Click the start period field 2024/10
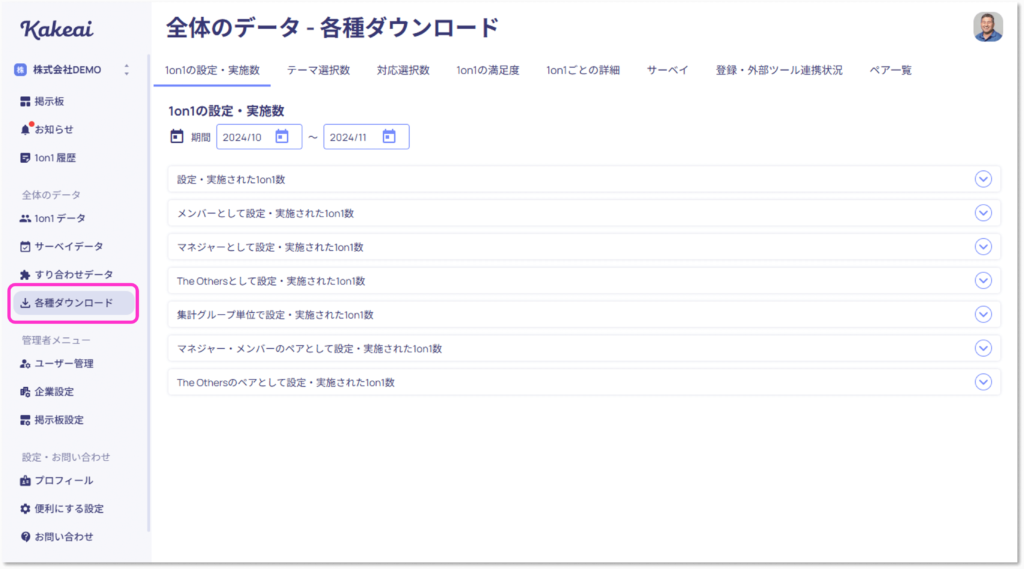This screenshot has height=569, width=1024. [x=259, y=137]
